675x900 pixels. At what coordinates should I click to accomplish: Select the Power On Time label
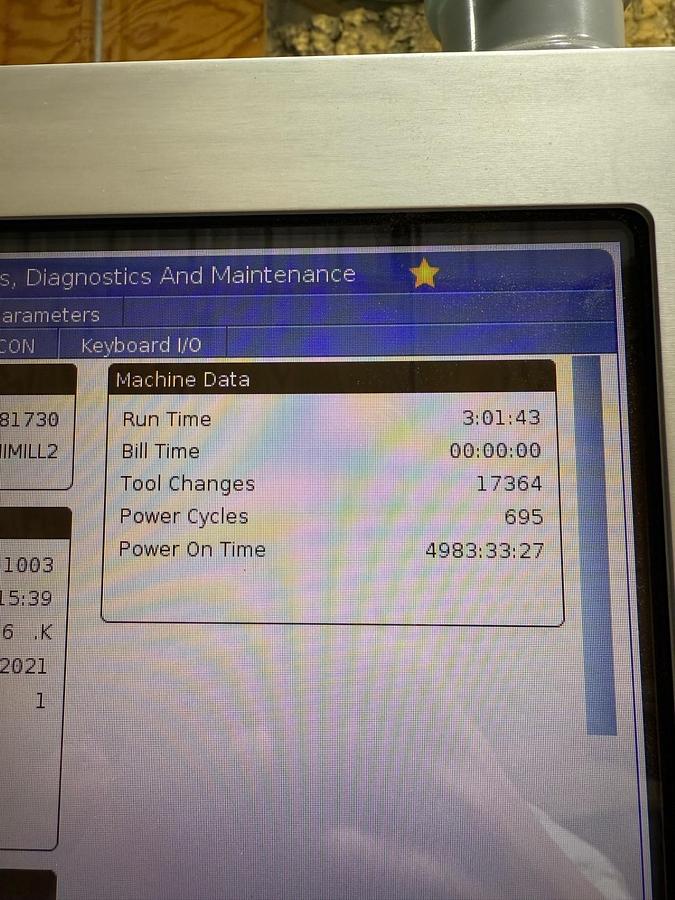(192, 549)
